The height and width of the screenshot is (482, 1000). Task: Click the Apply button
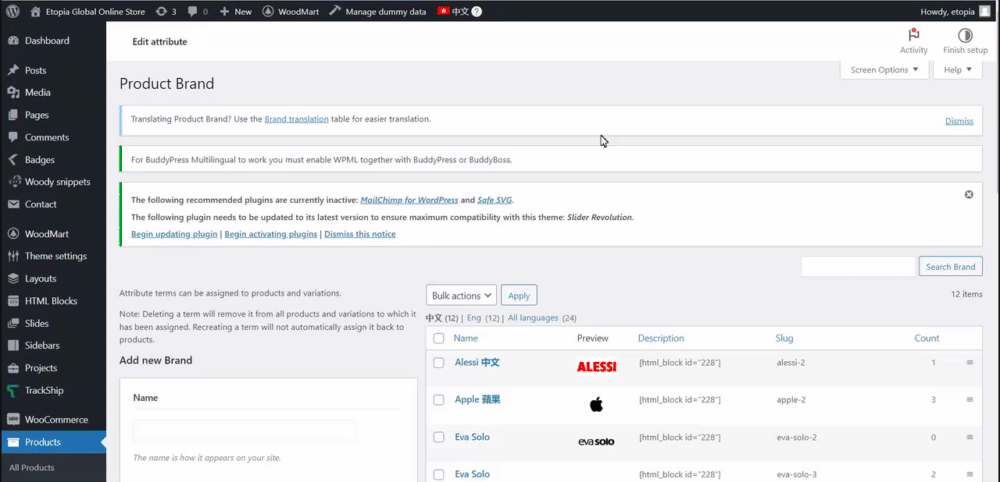click(519, 296)
